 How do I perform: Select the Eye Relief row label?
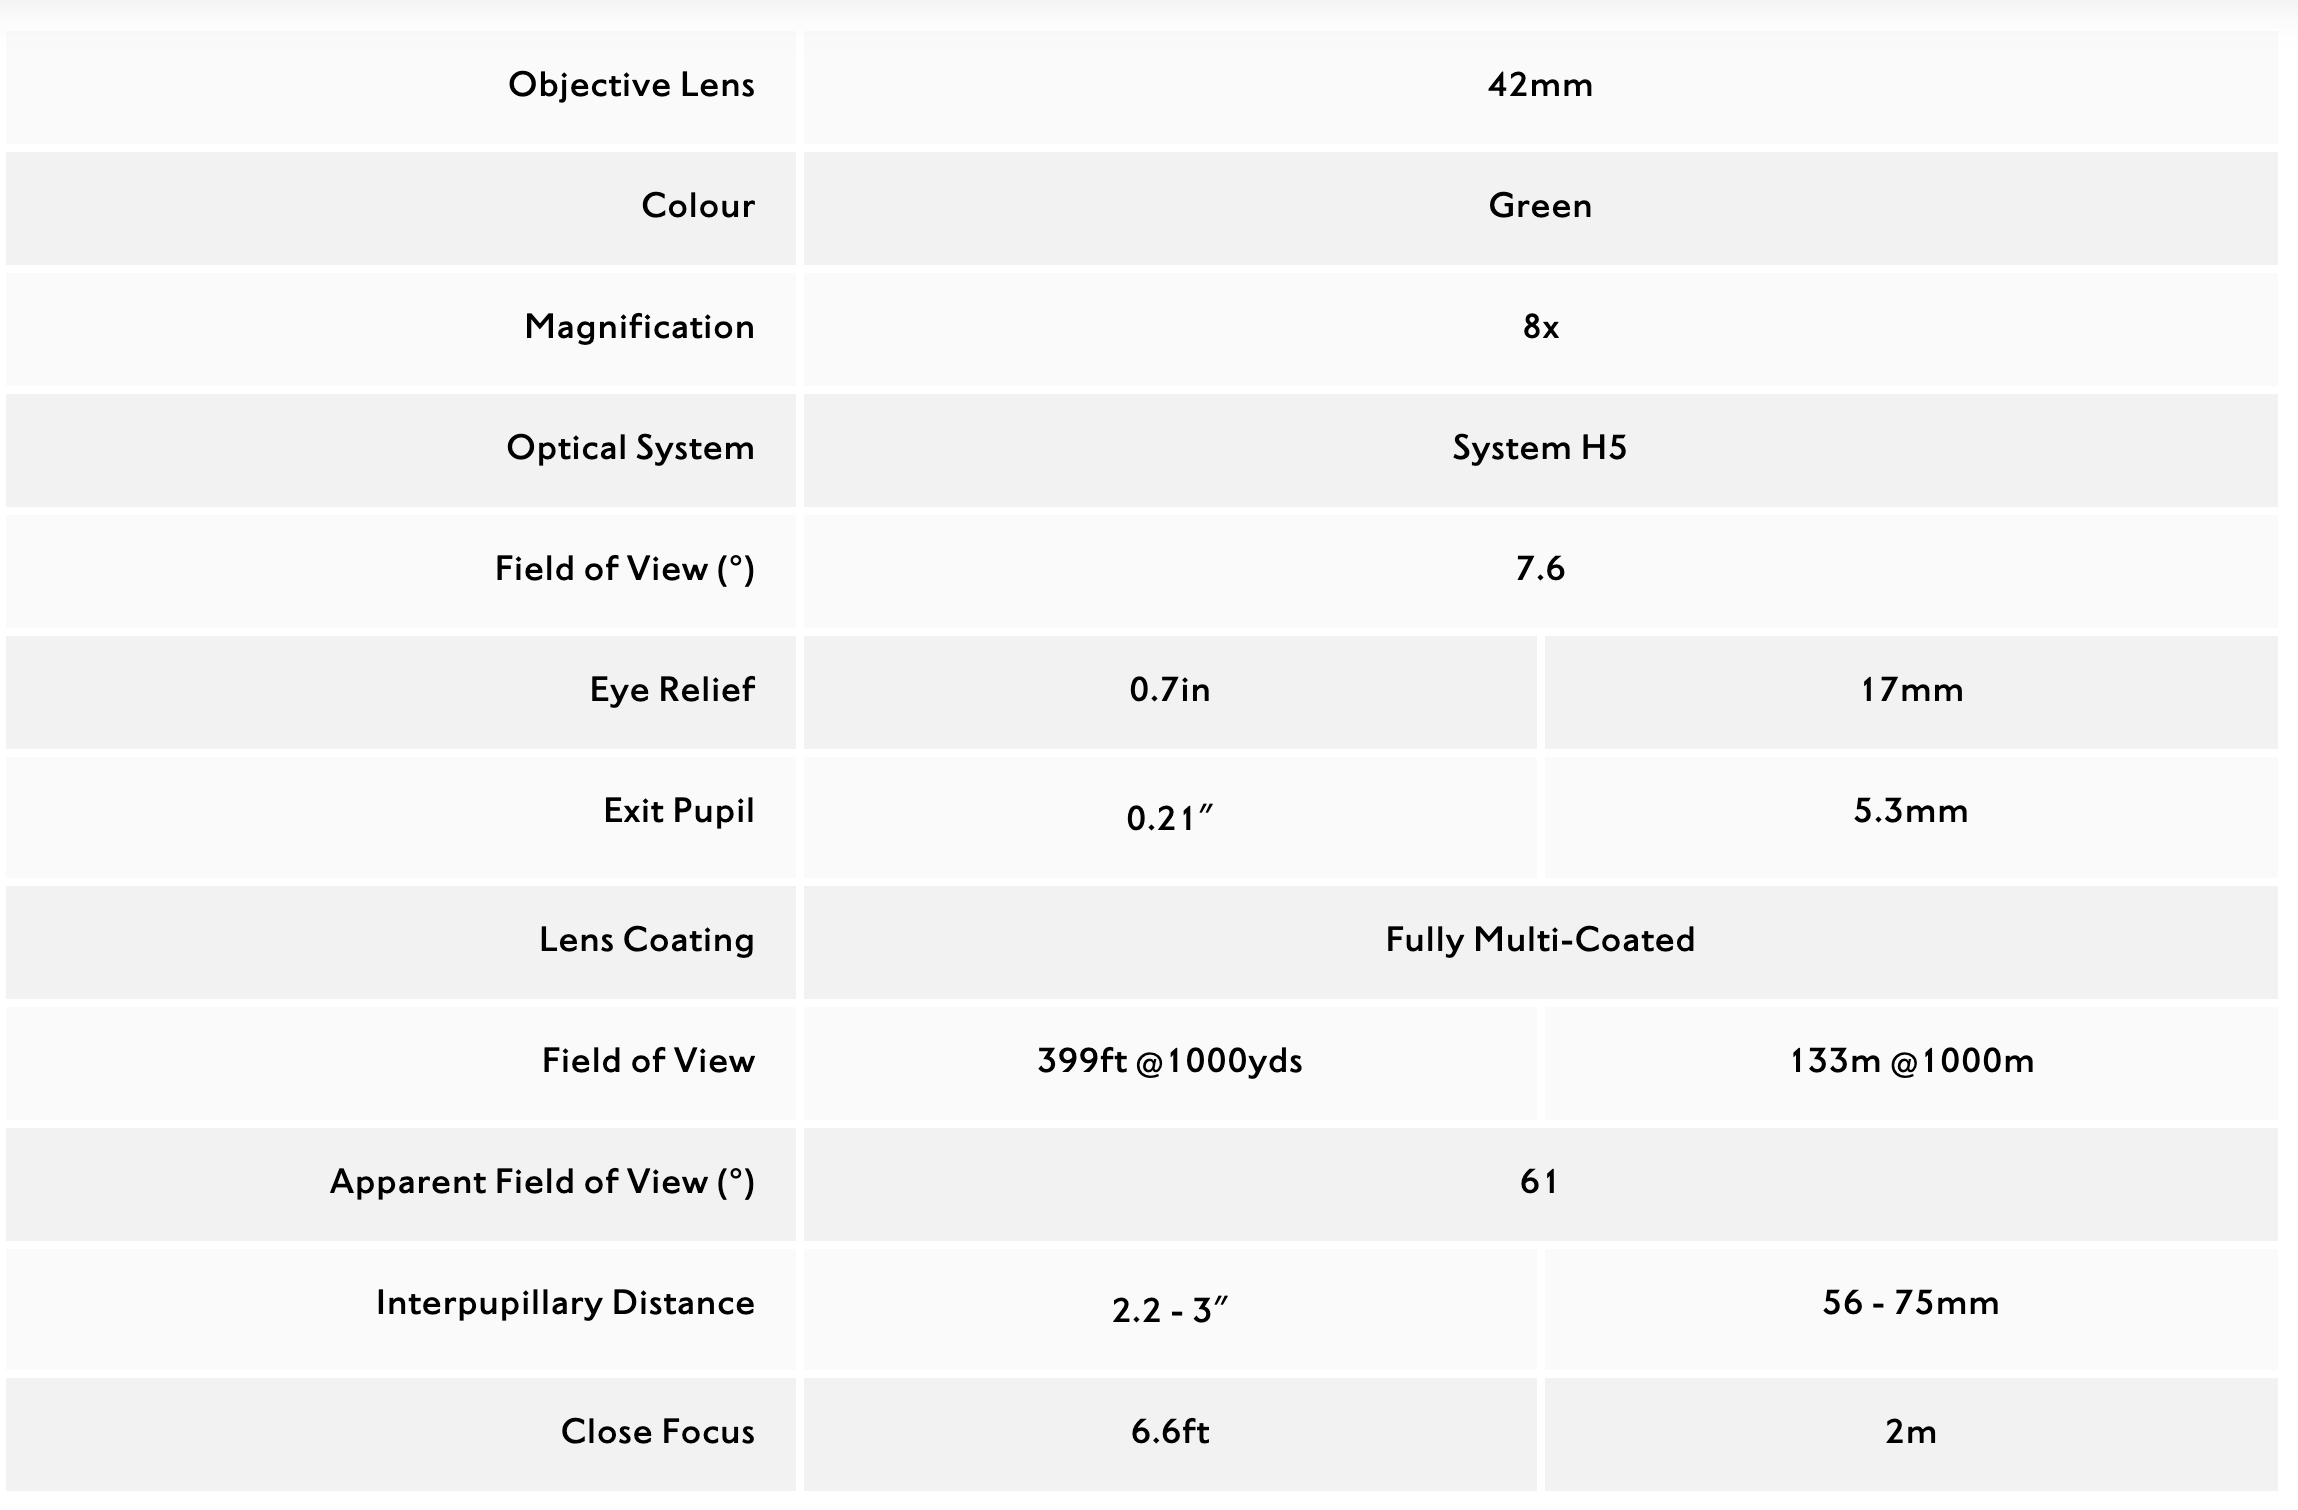point(672,690)
